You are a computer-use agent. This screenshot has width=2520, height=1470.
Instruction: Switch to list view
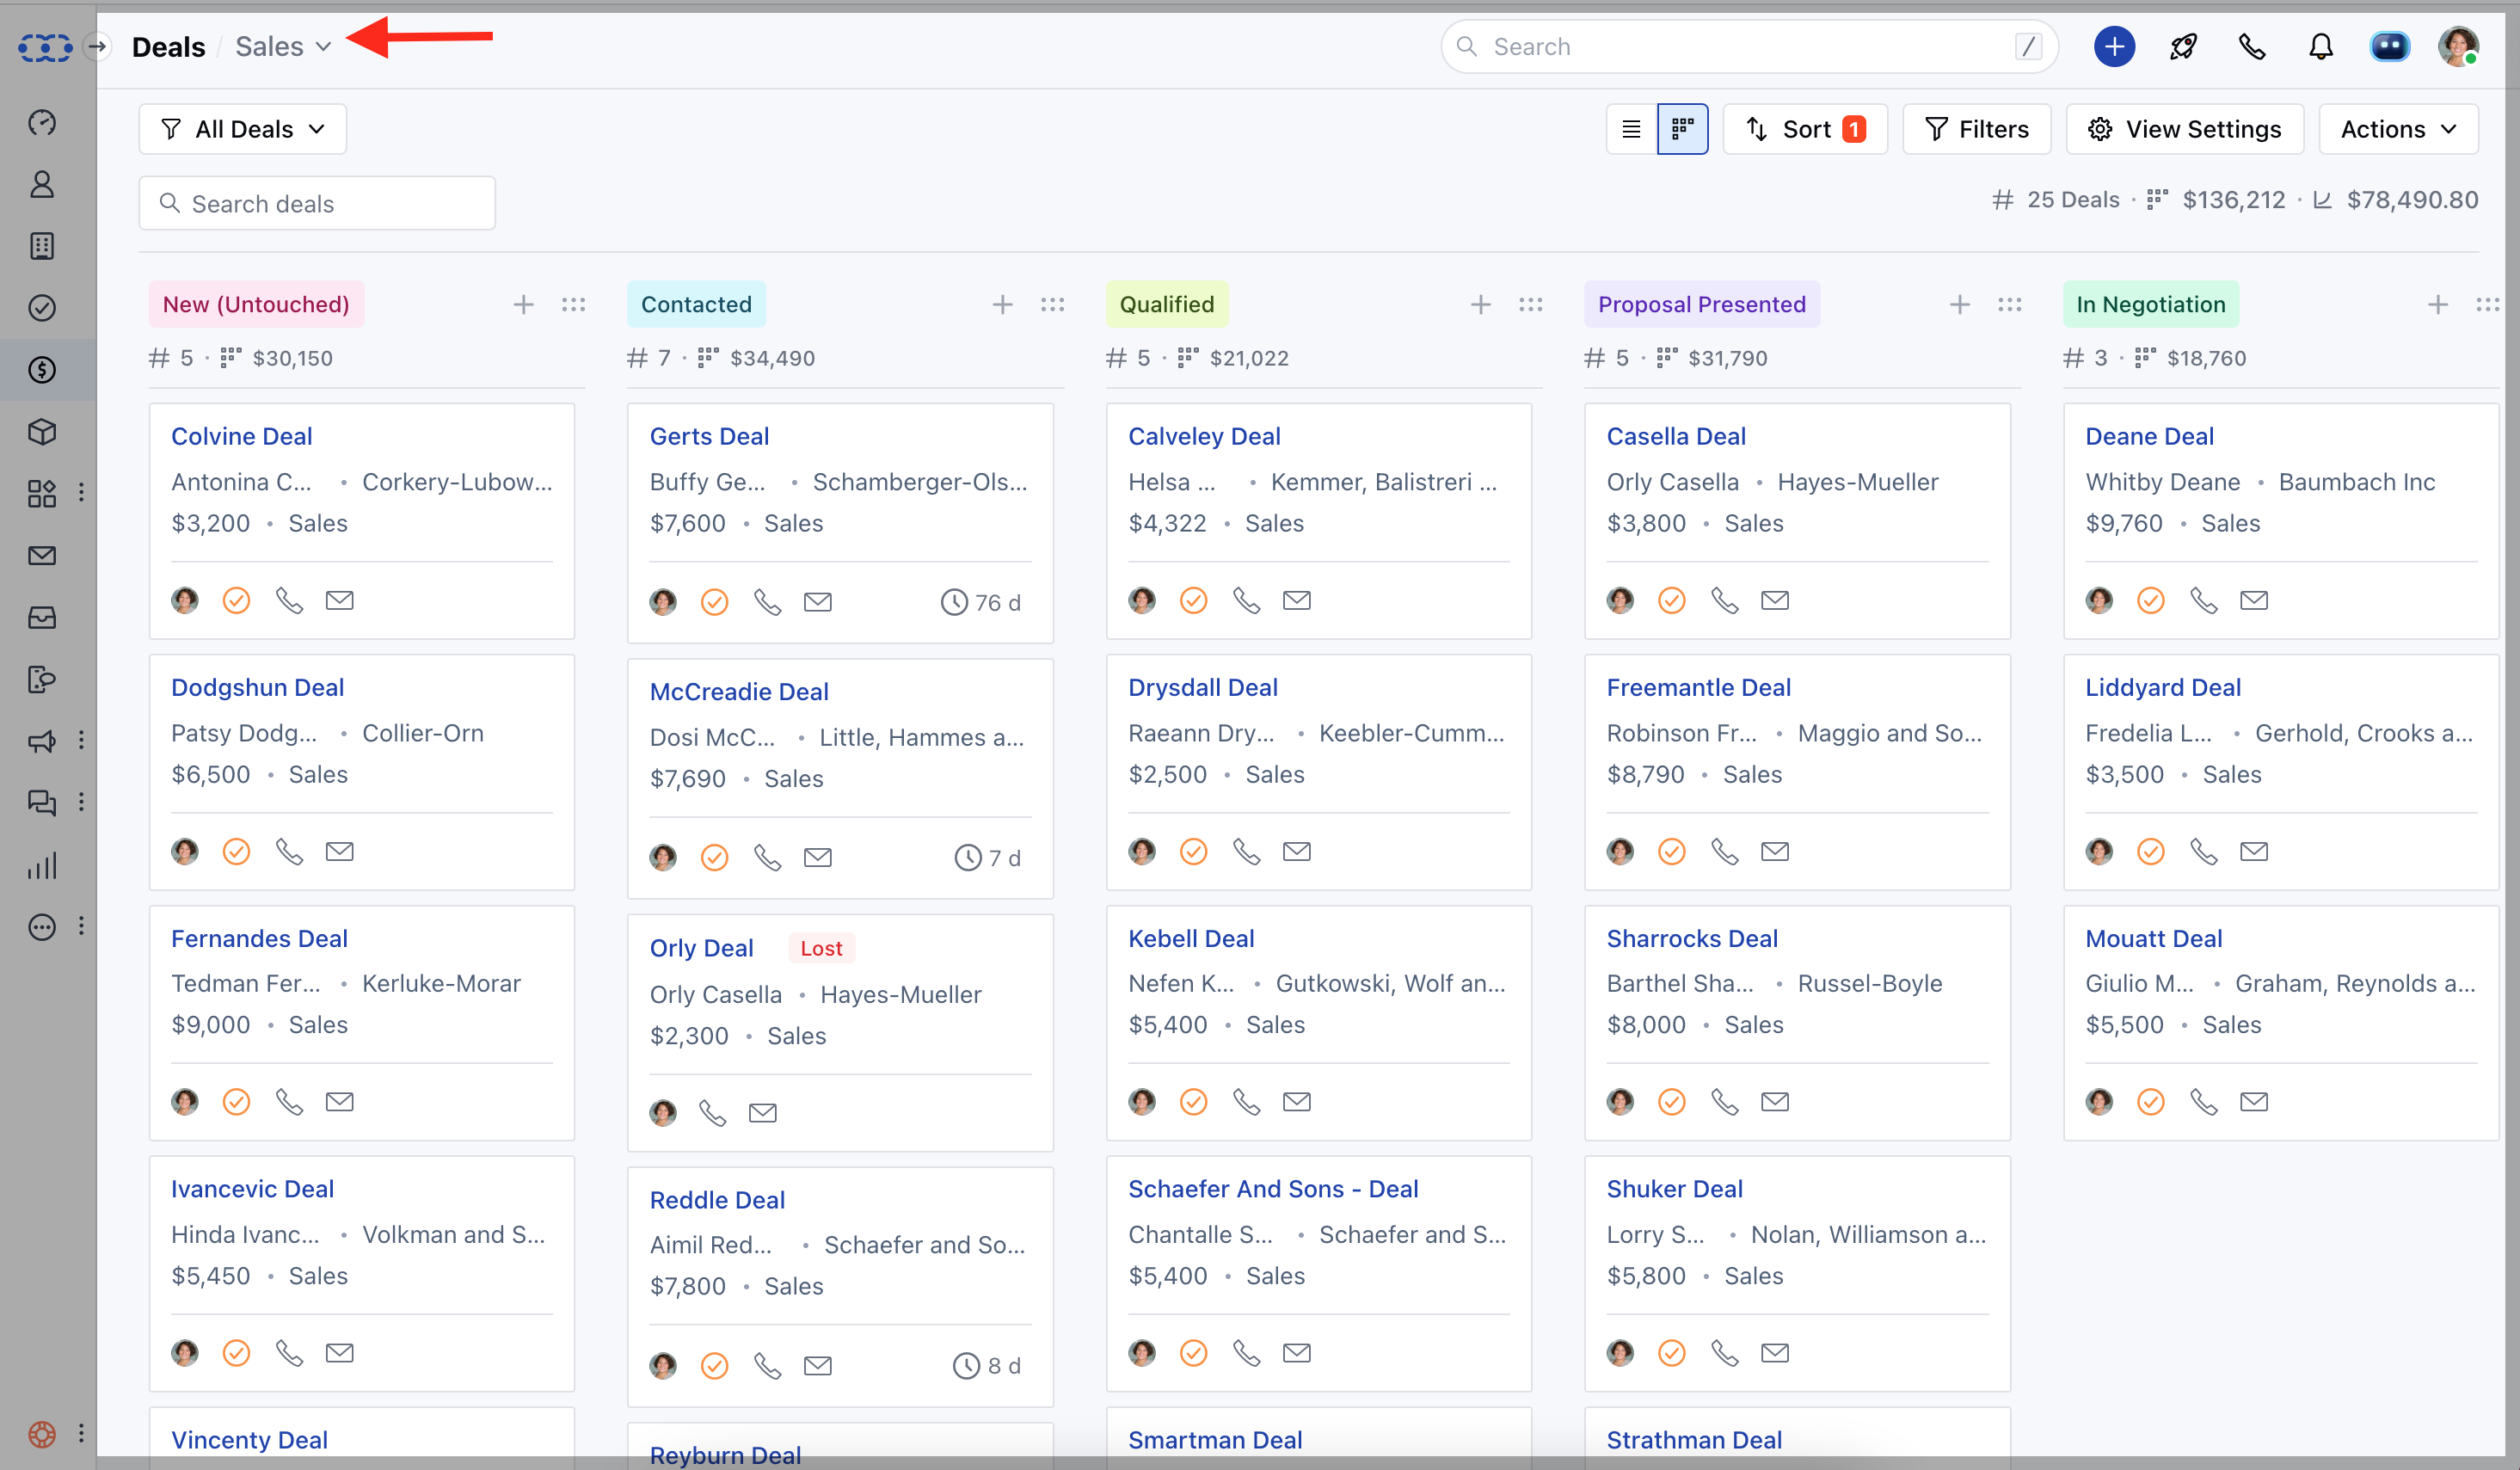[x=1631, y=129]
